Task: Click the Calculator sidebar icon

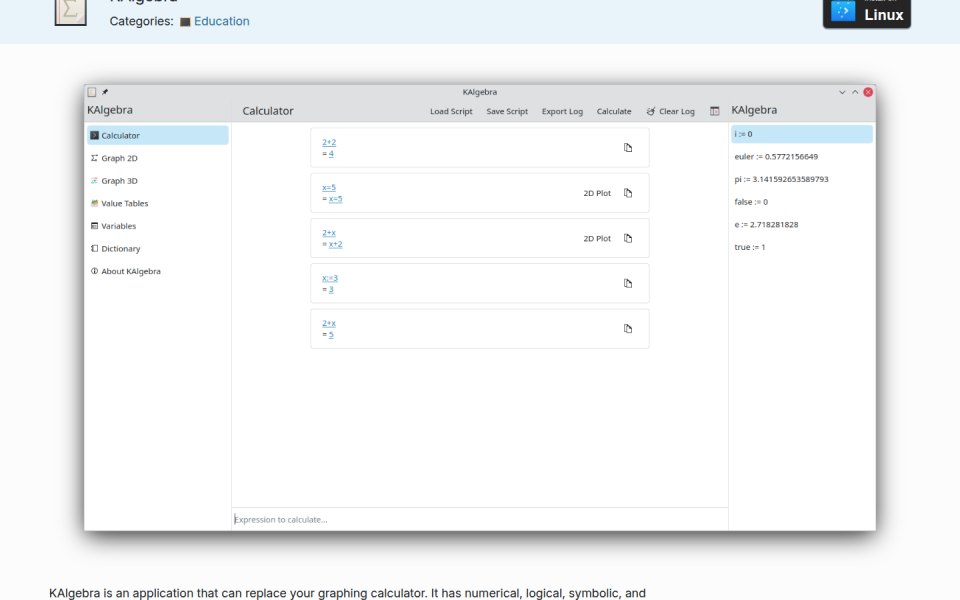Action: coord(94,135)
